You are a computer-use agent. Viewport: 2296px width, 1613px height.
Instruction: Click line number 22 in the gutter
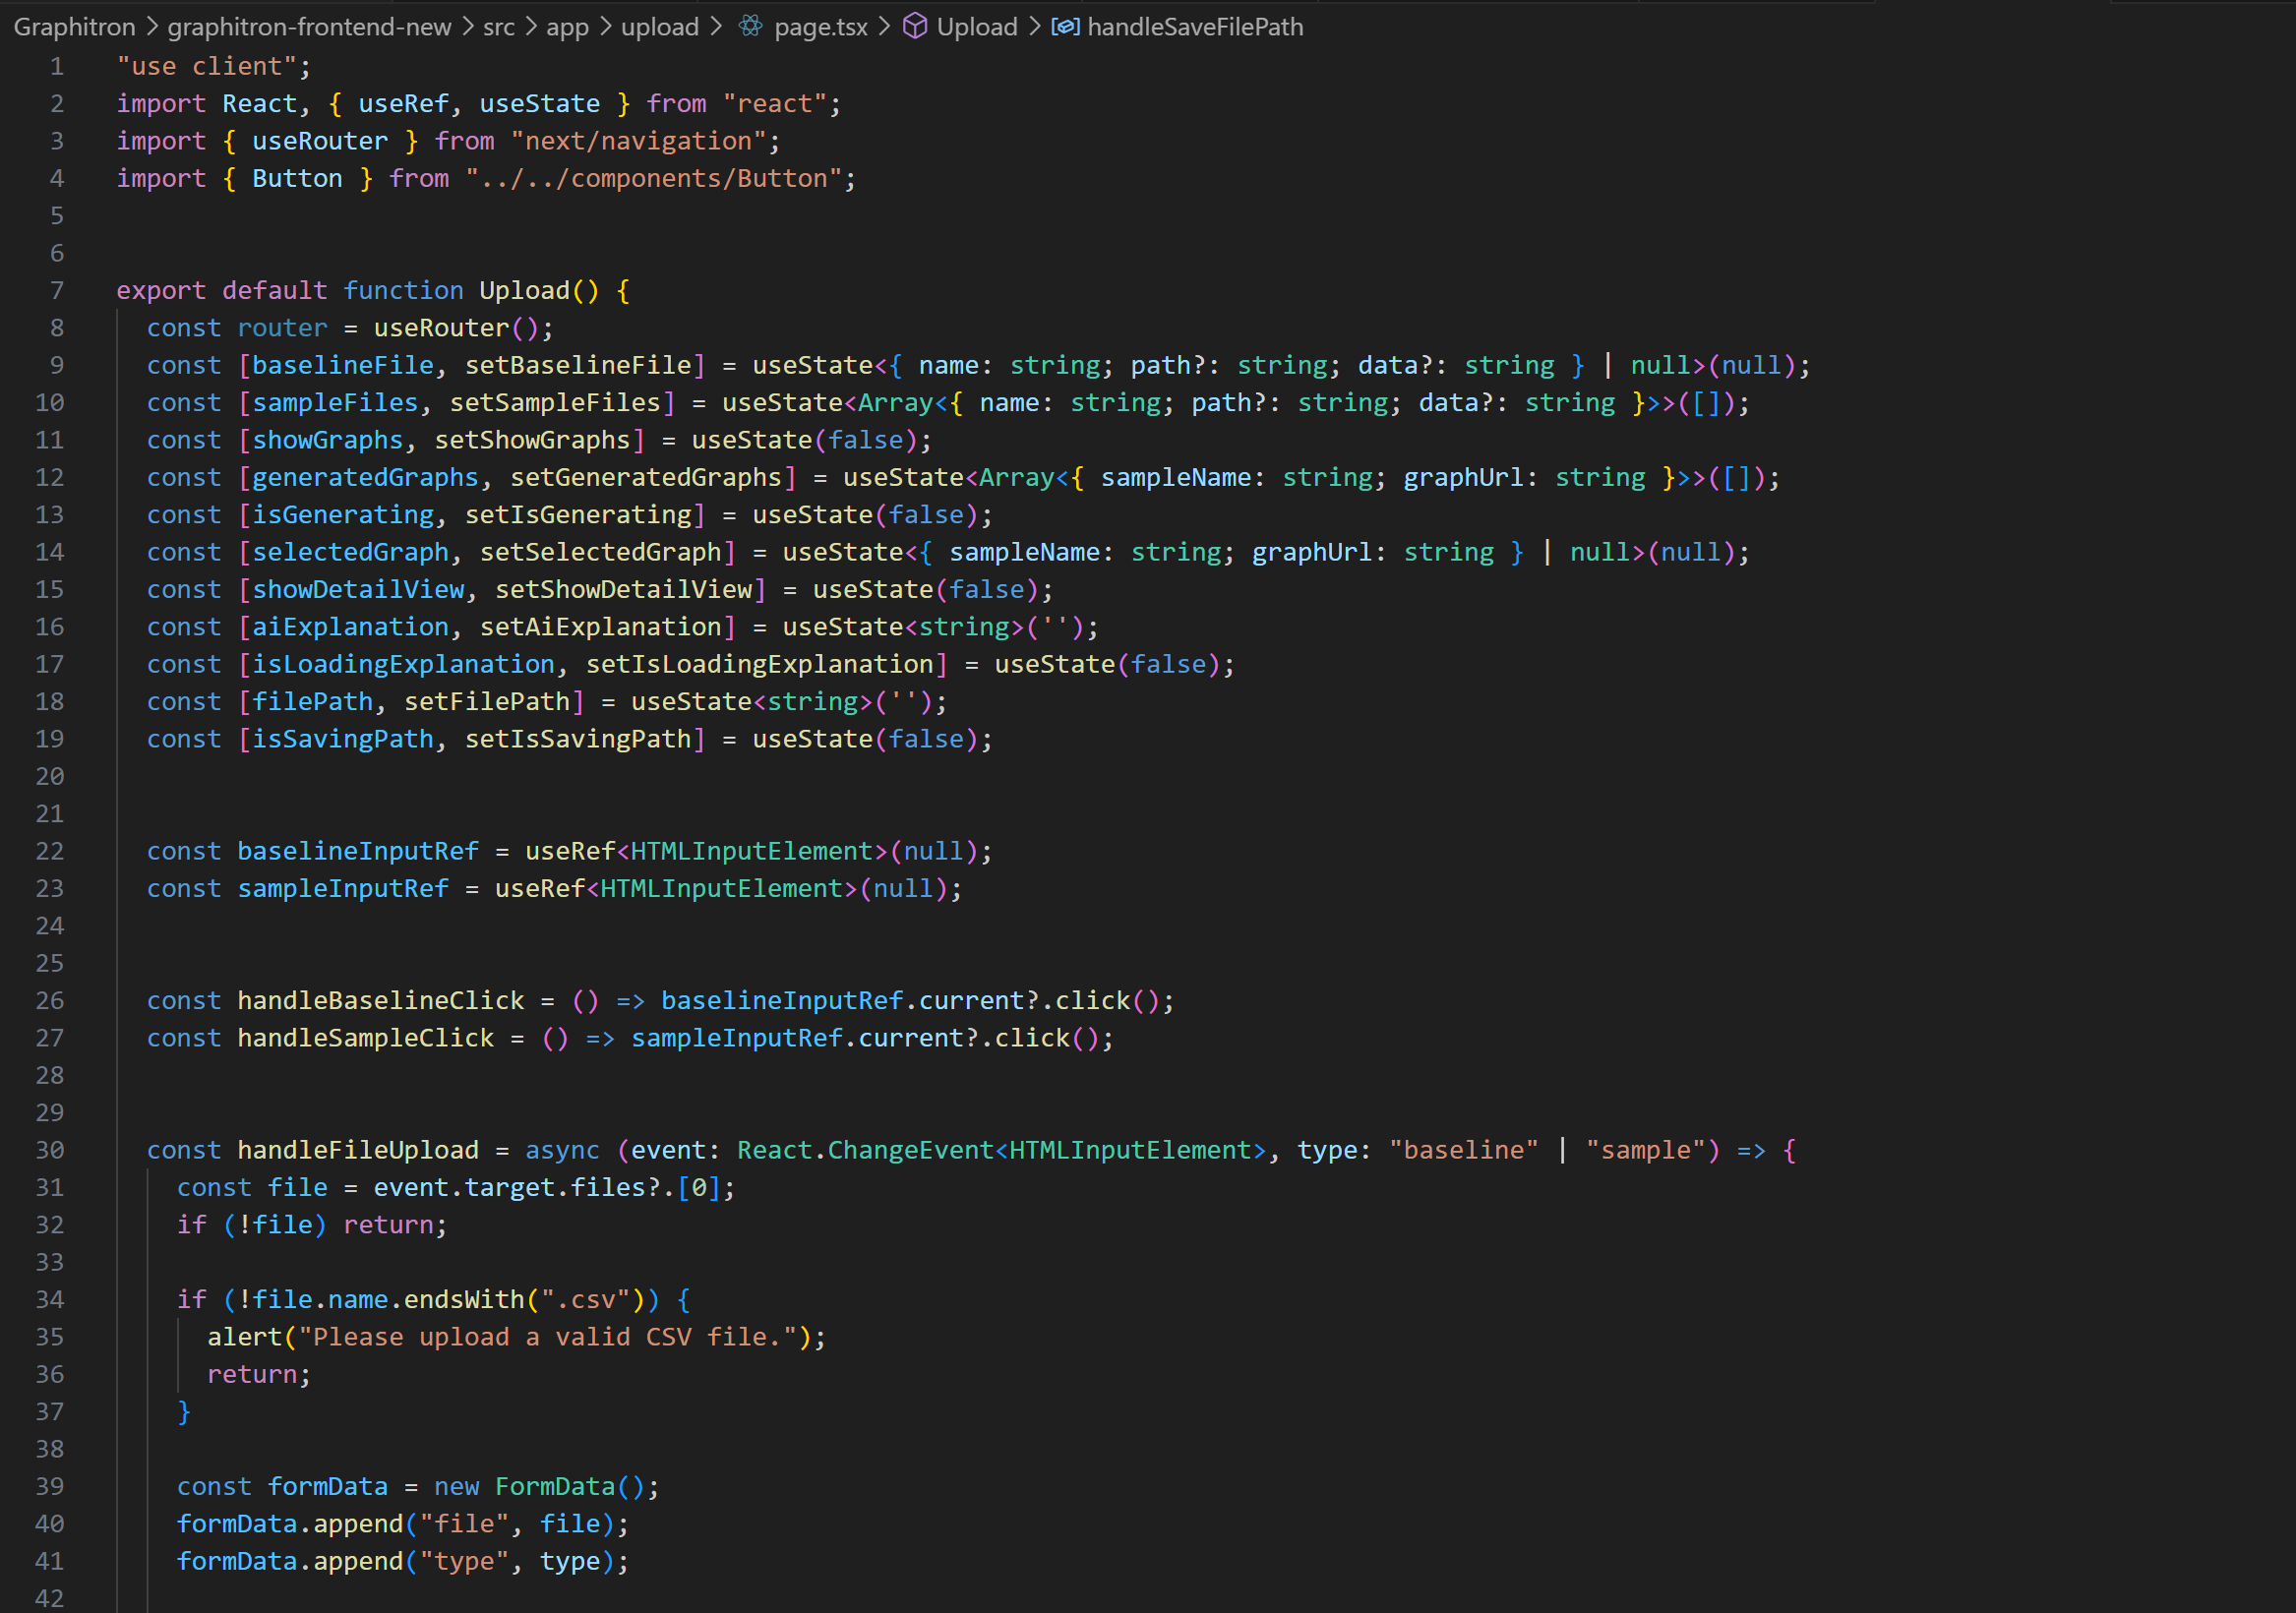[50, 851]
